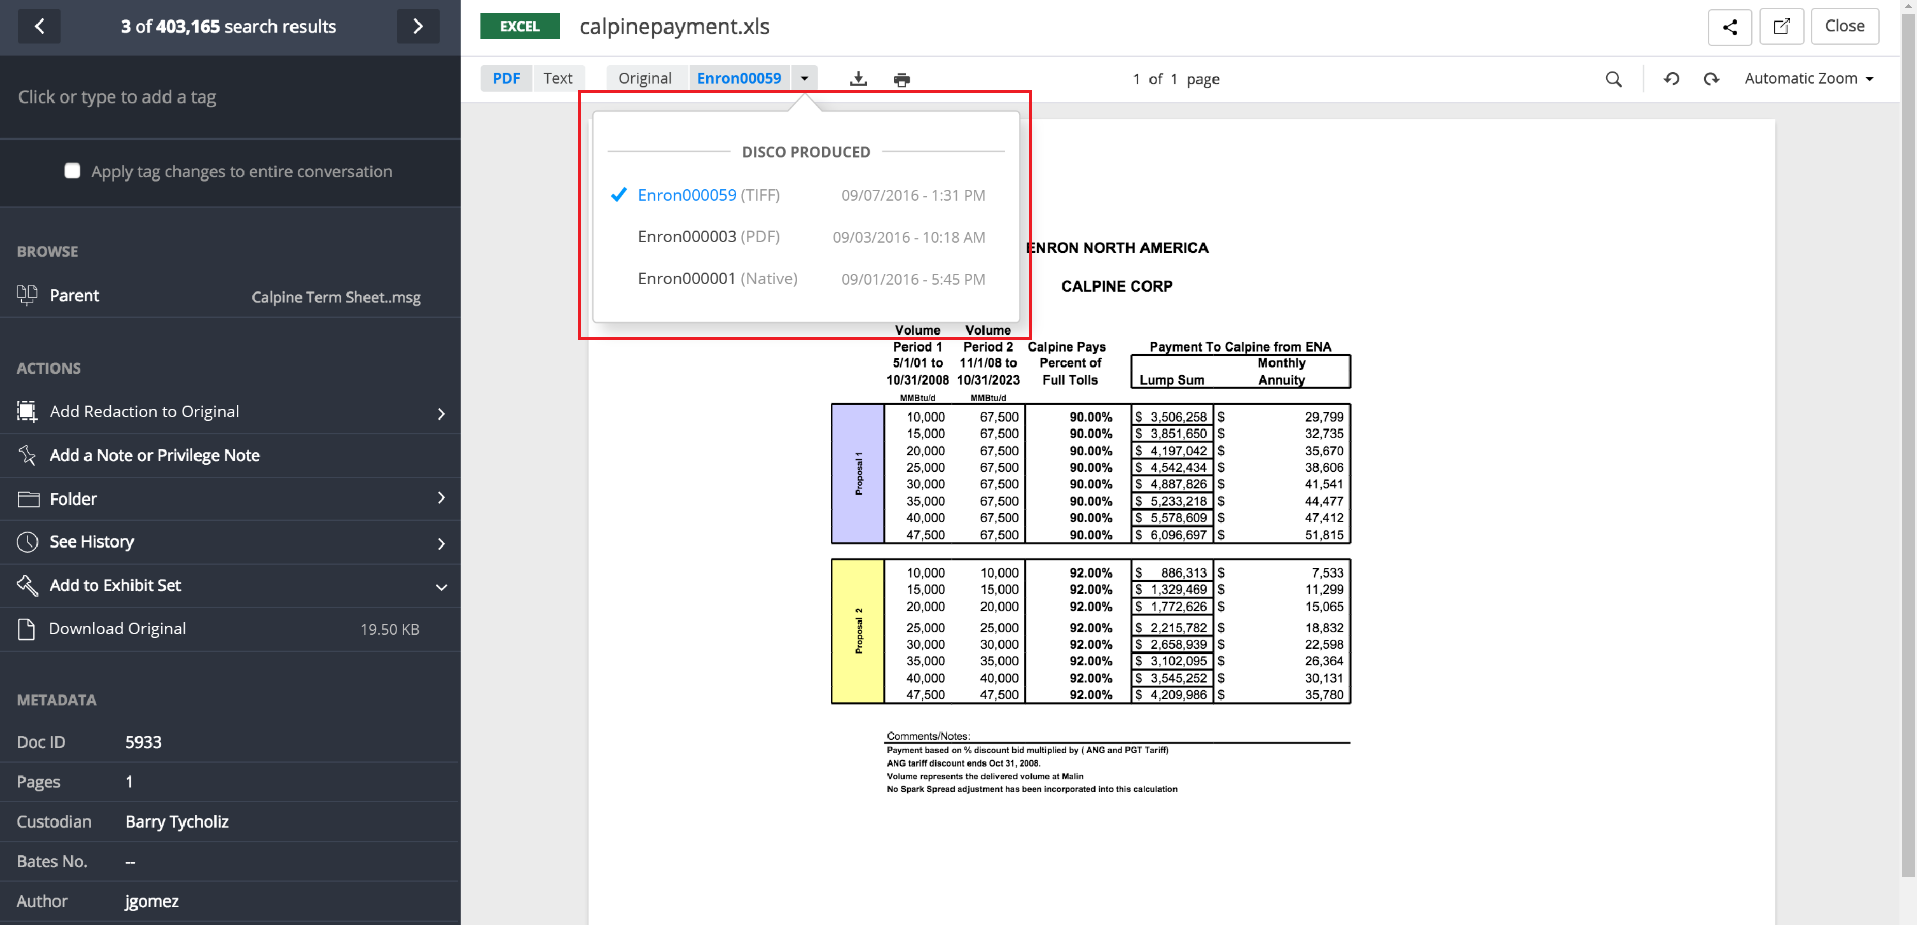
Task: Click Add a Note or Privilege Note
Action: [155, 455]
